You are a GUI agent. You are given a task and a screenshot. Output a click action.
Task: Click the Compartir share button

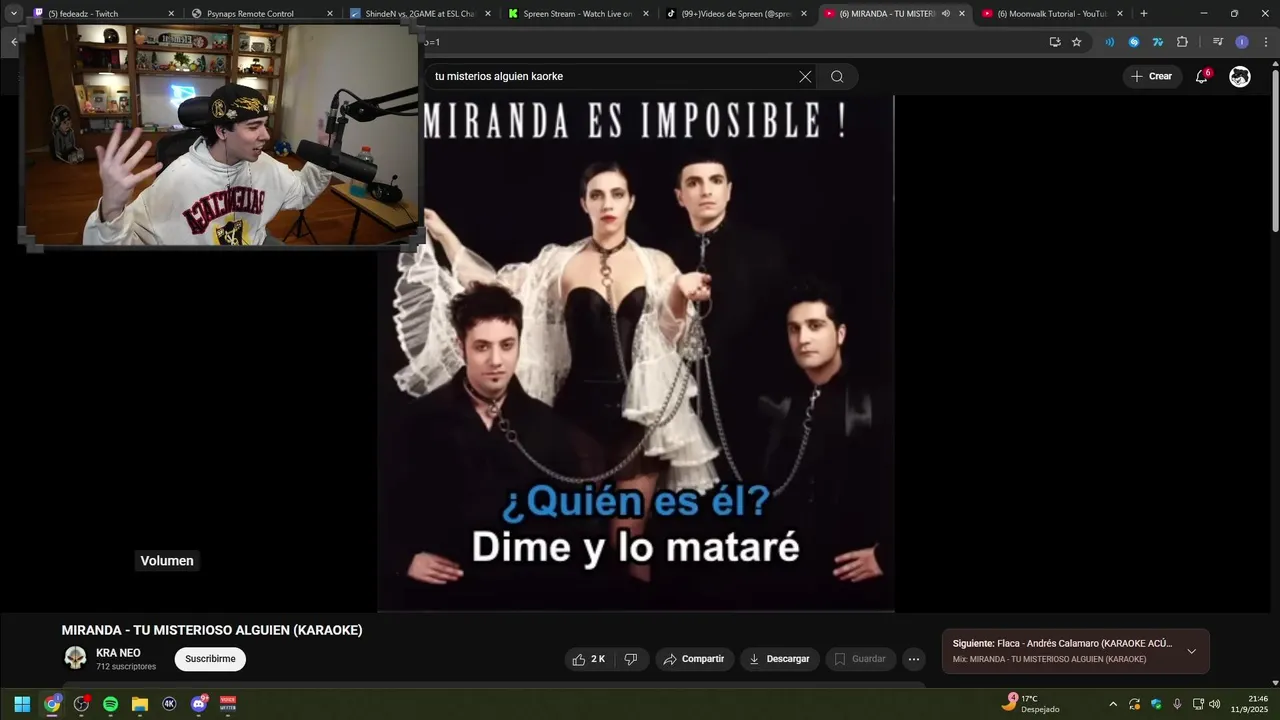pyautogui.click(x=694, y=659)
